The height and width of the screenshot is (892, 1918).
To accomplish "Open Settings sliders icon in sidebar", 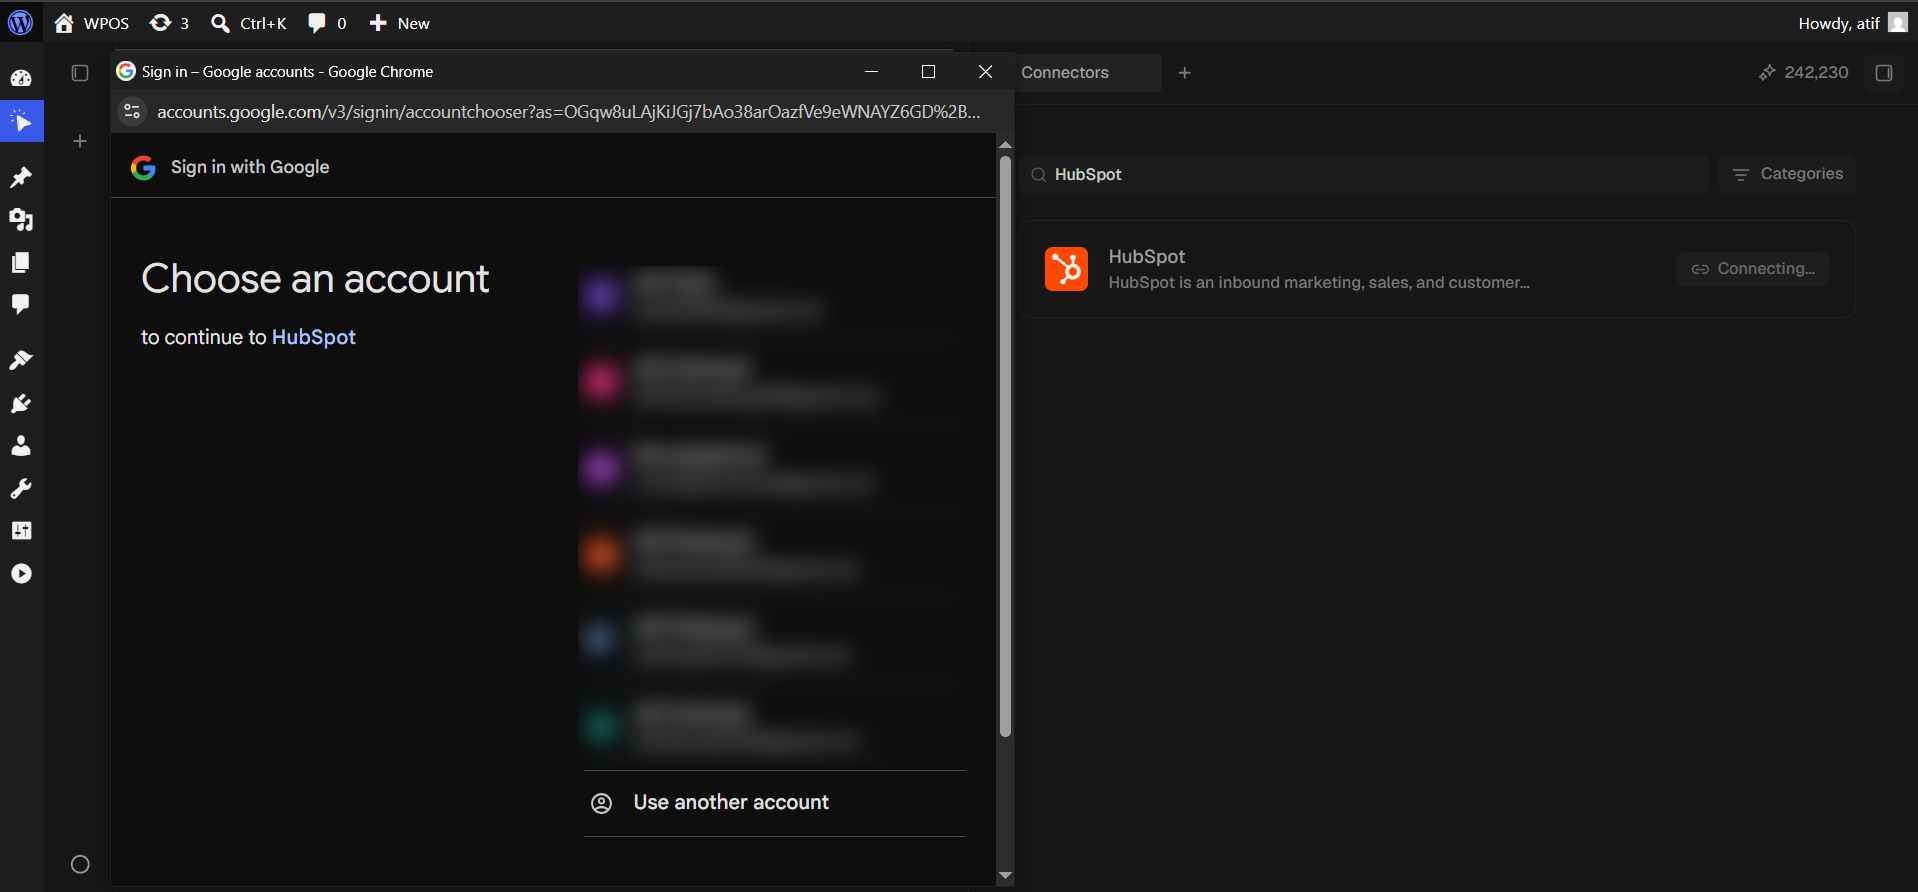I will tap(21, 531).
